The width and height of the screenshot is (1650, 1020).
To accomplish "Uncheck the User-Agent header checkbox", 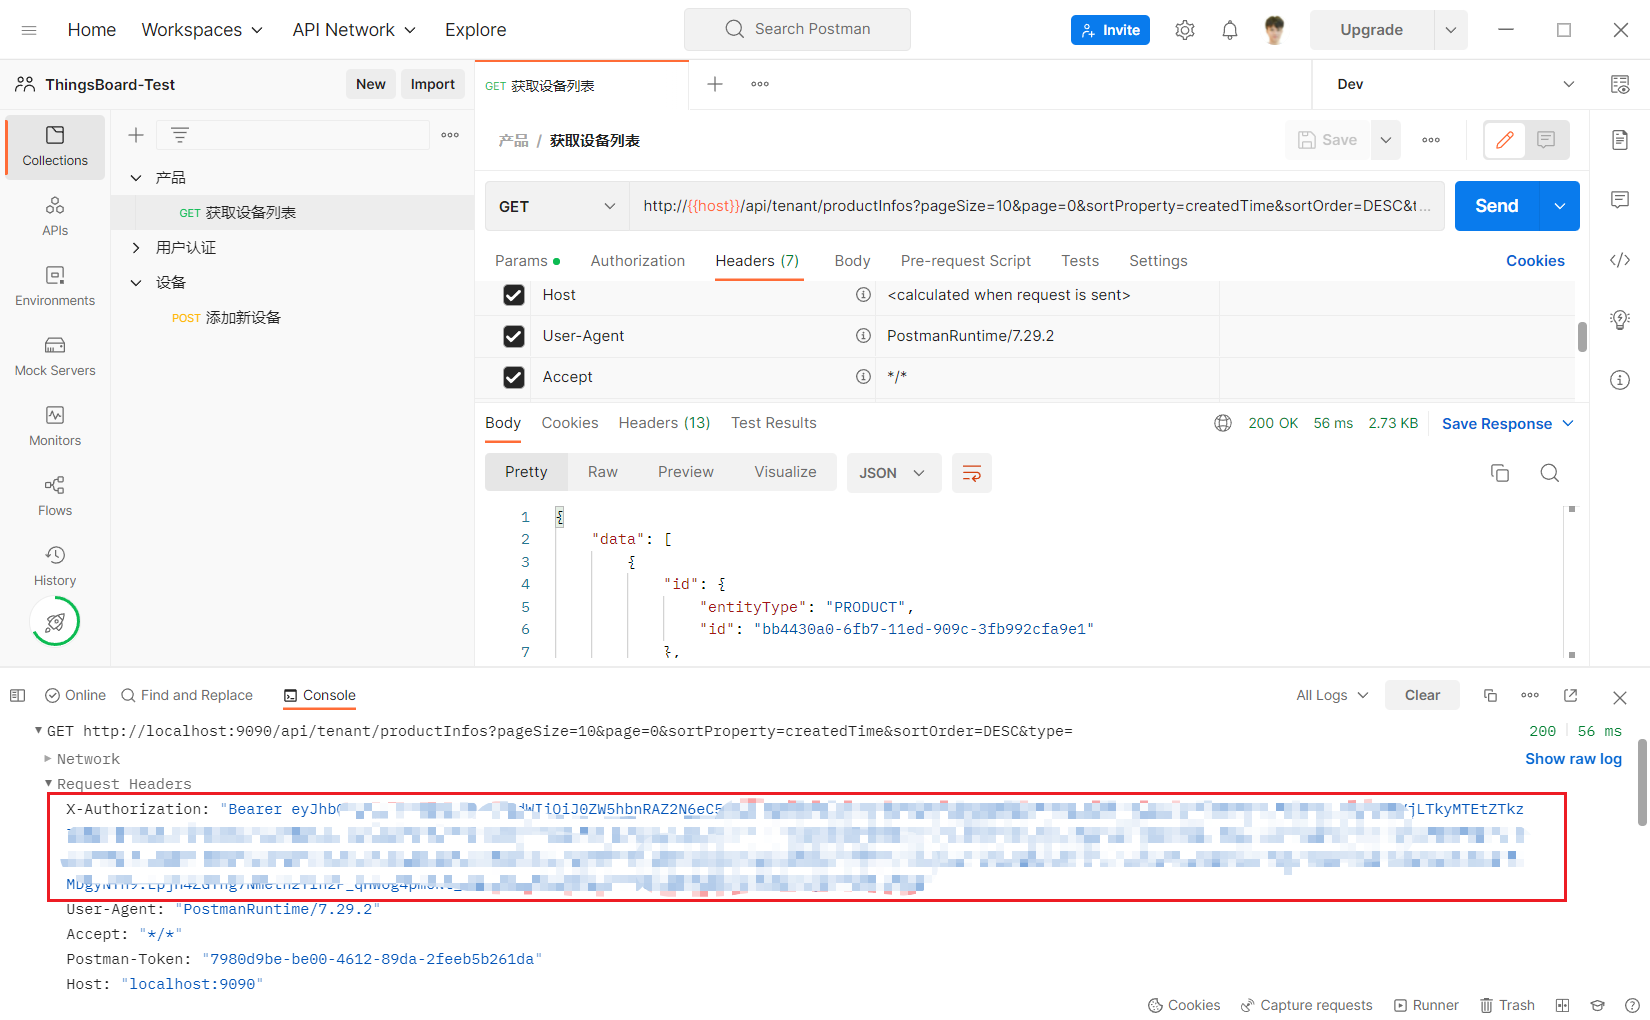I will click(514, 336).
